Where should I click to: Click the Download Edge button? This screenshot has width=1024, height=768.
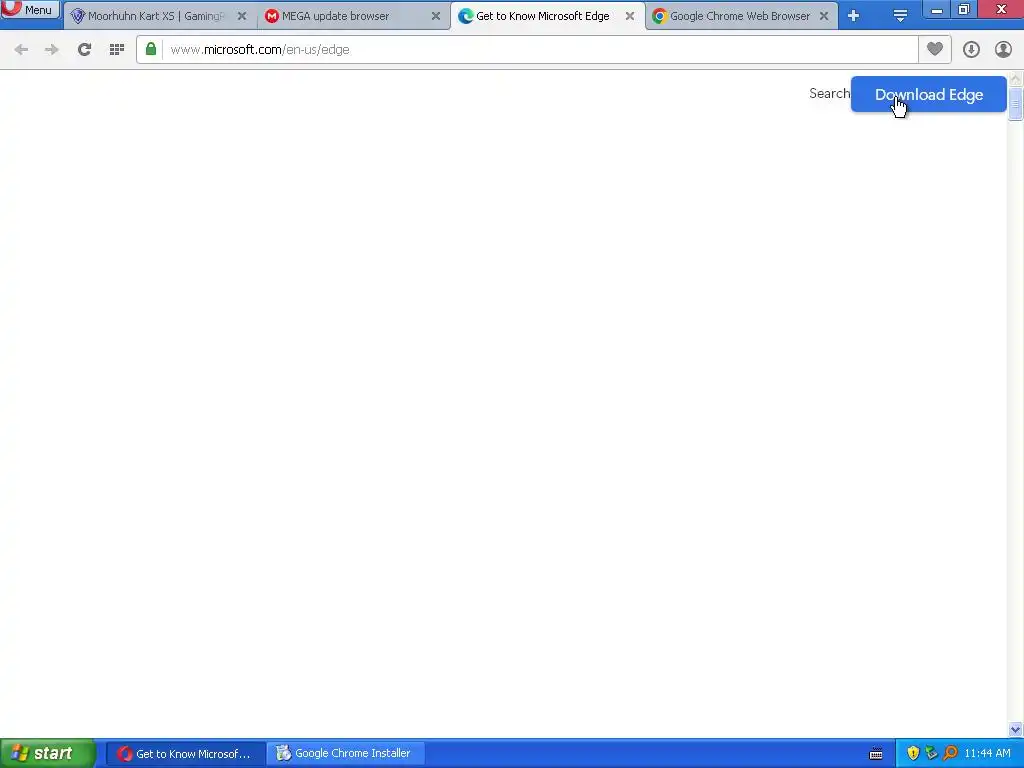[929, 95]
